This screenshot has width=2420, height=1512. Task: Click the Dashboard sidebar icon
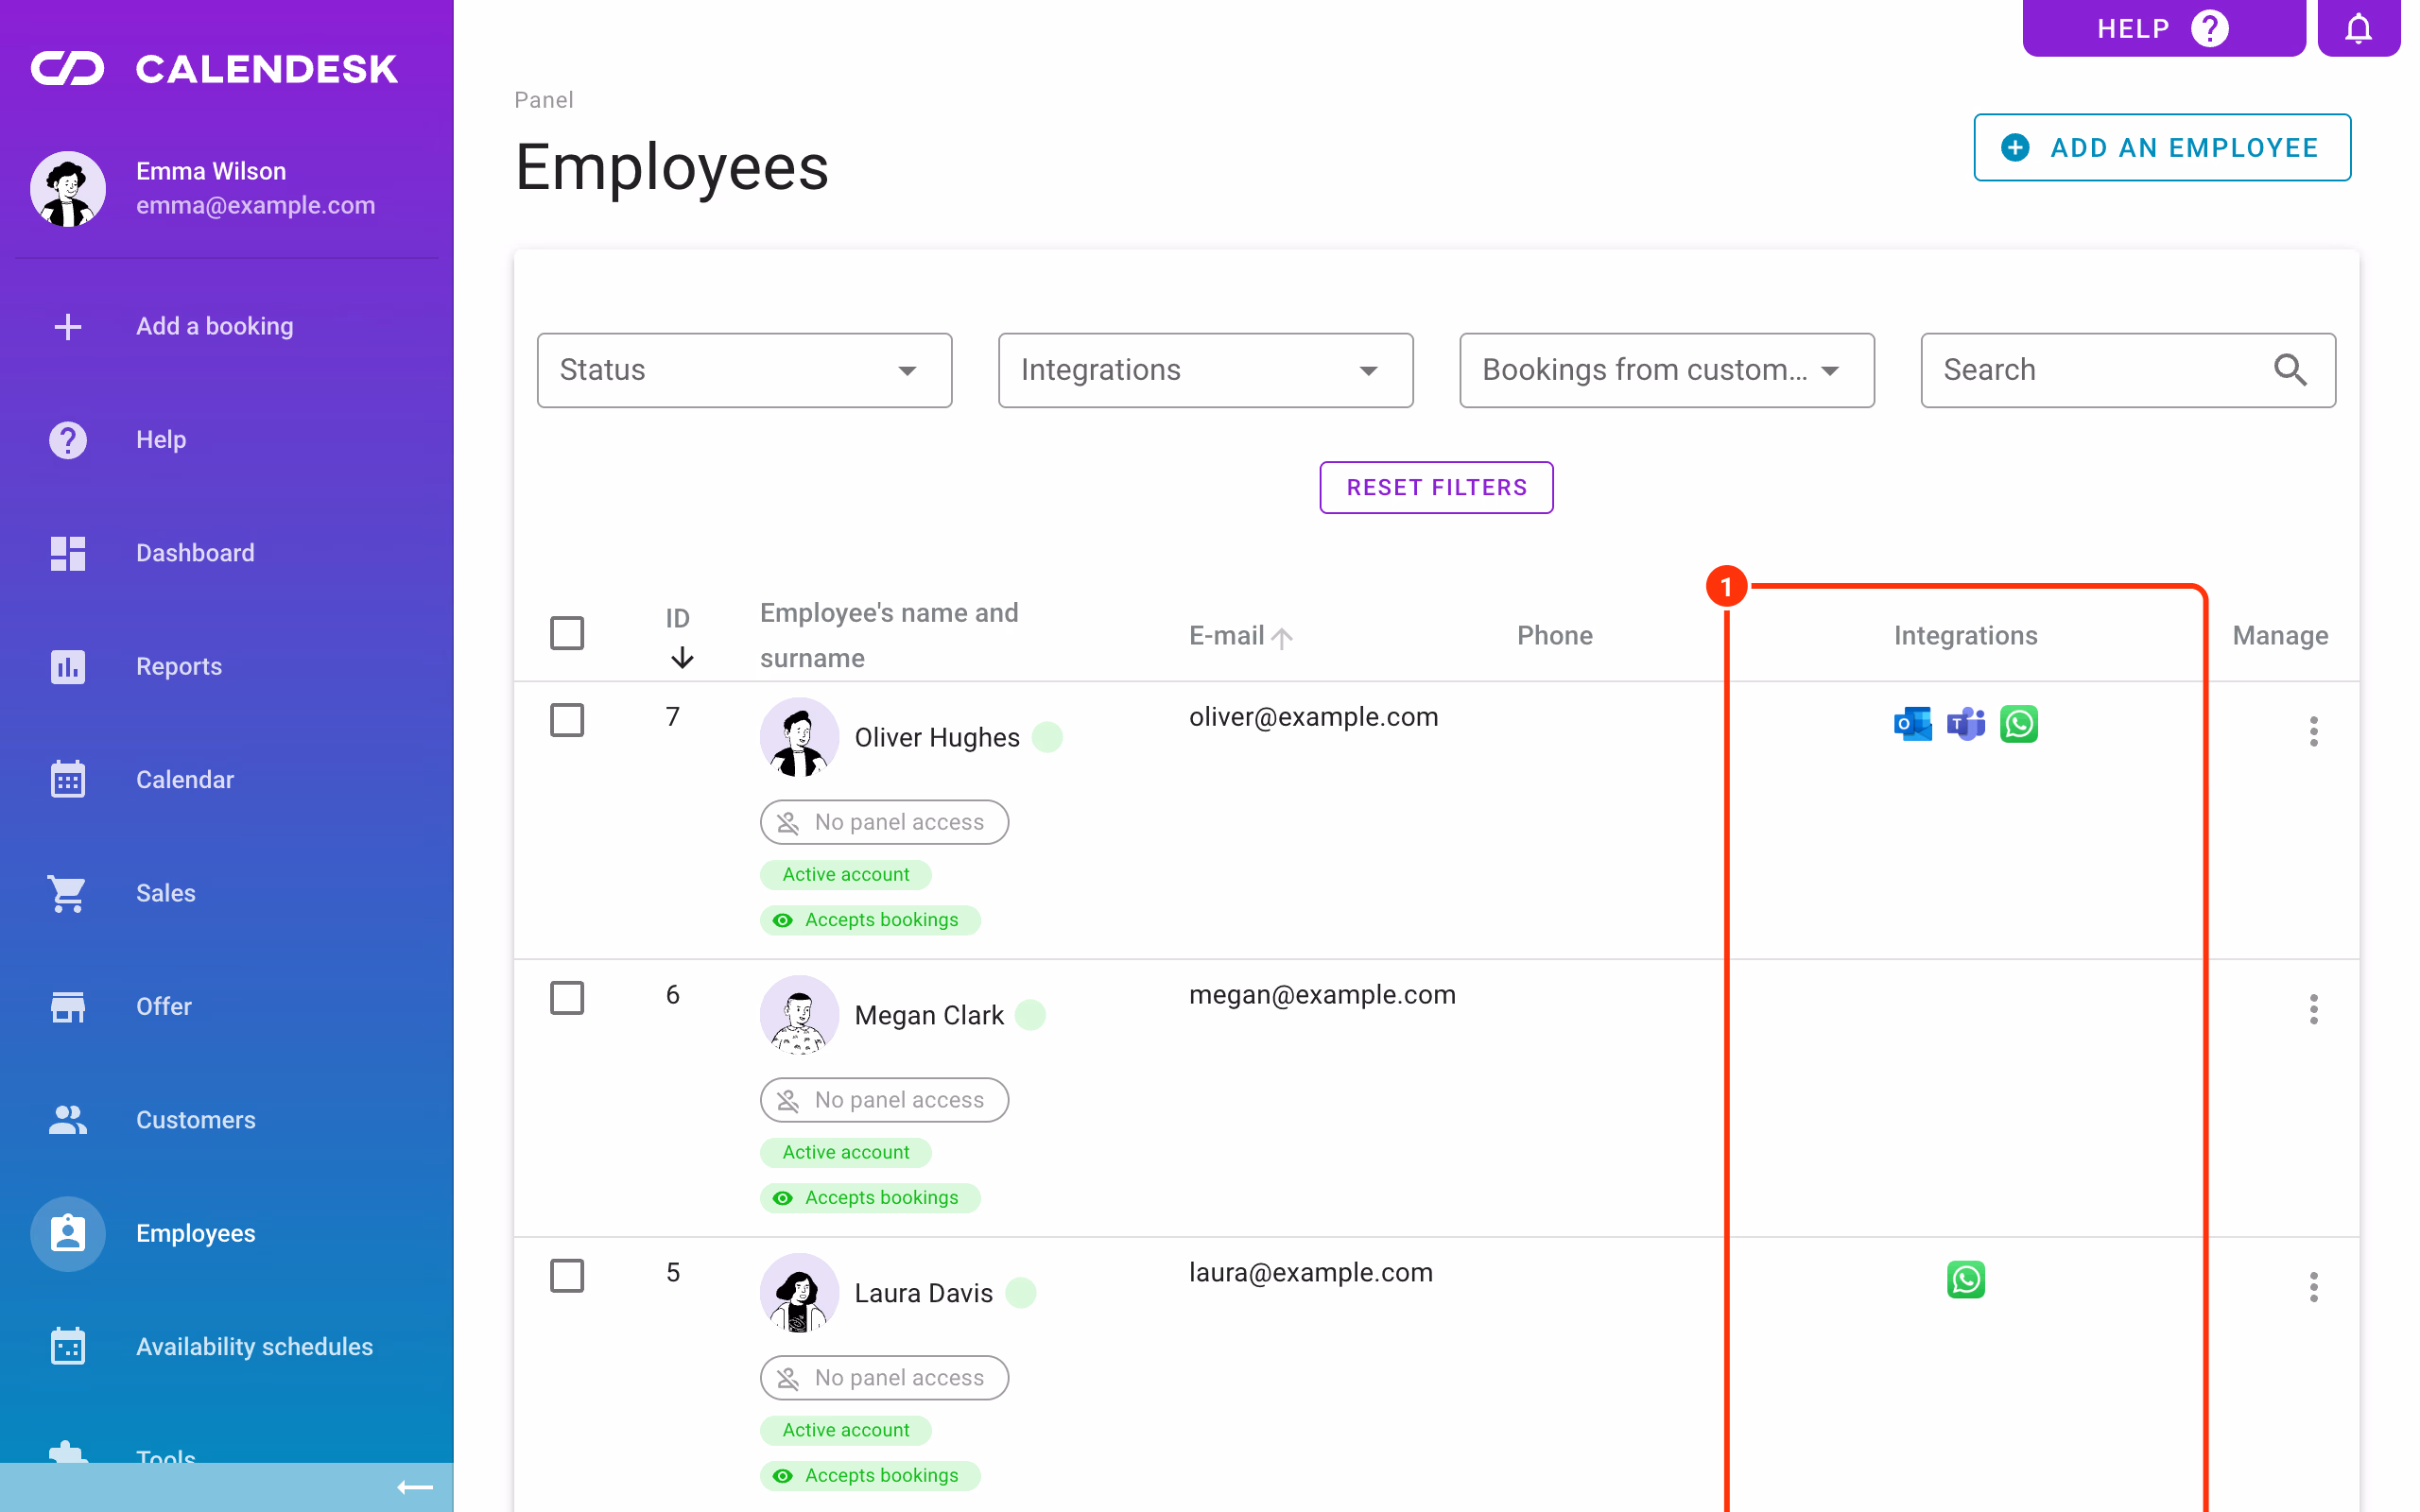pos(67,553)
